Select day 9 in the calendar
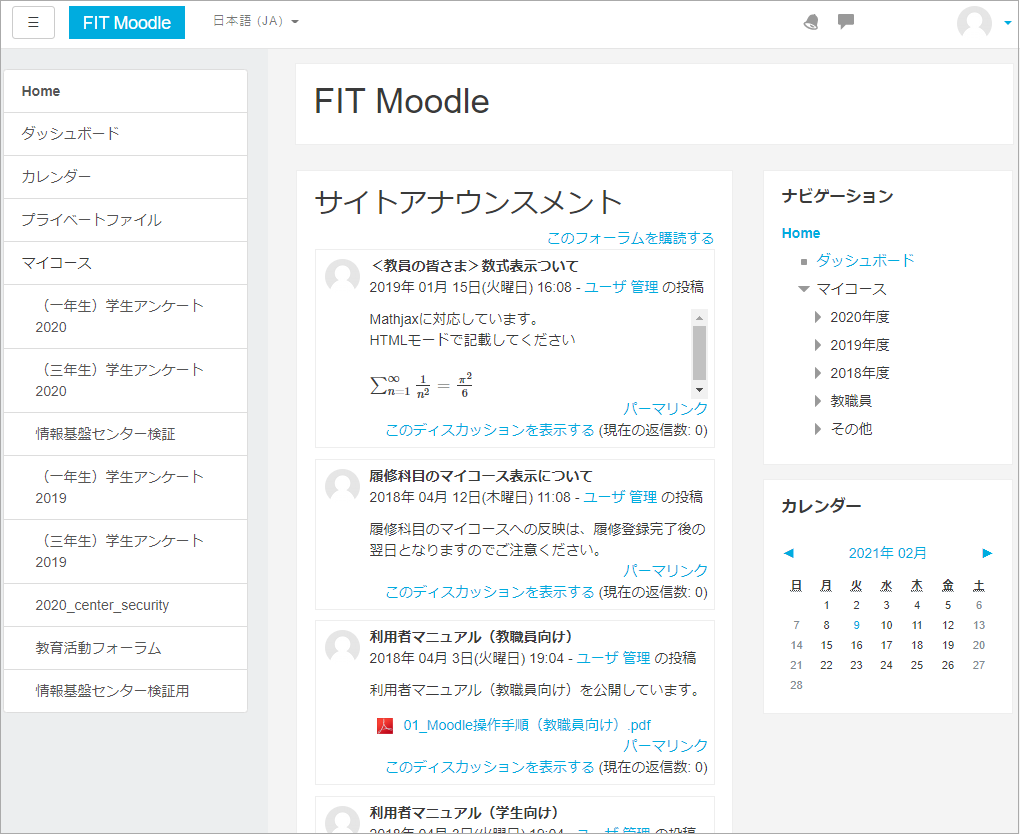 (x=857, y=625)
